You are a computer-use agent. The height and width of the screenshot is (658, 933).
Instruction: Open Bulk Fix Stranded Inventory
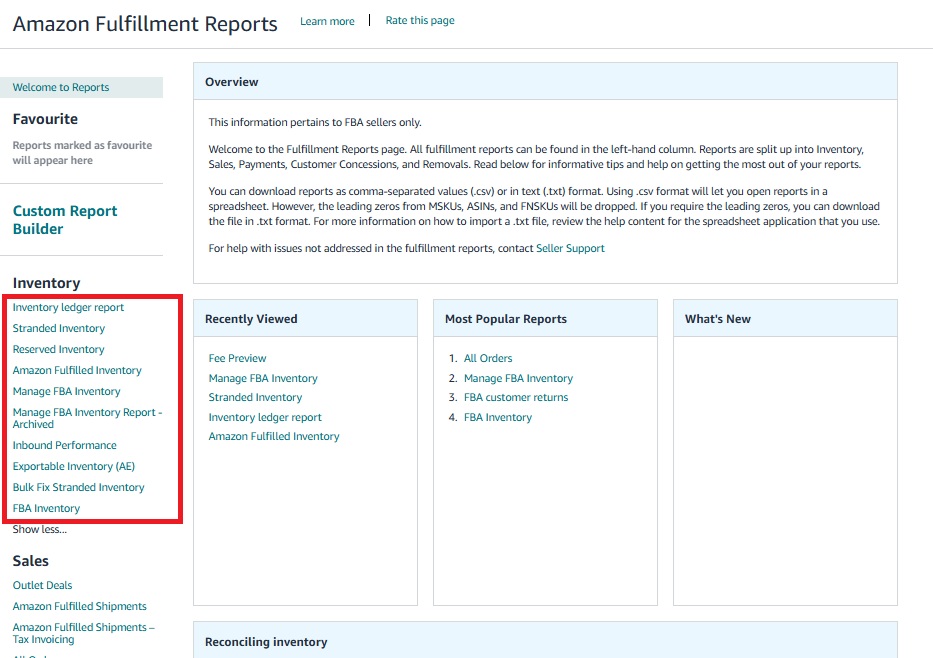coord(79,487)
